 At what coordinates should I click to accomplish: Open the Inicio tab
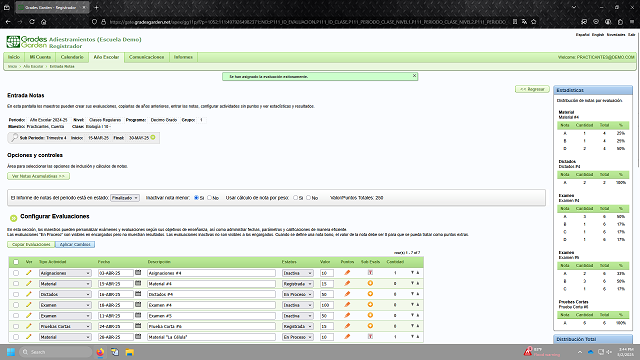(x=14, y=57)
